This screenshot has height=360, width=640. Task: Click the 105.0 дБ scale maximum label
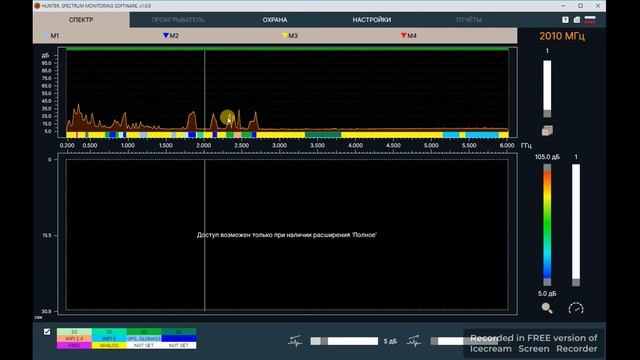click(547, 157)
